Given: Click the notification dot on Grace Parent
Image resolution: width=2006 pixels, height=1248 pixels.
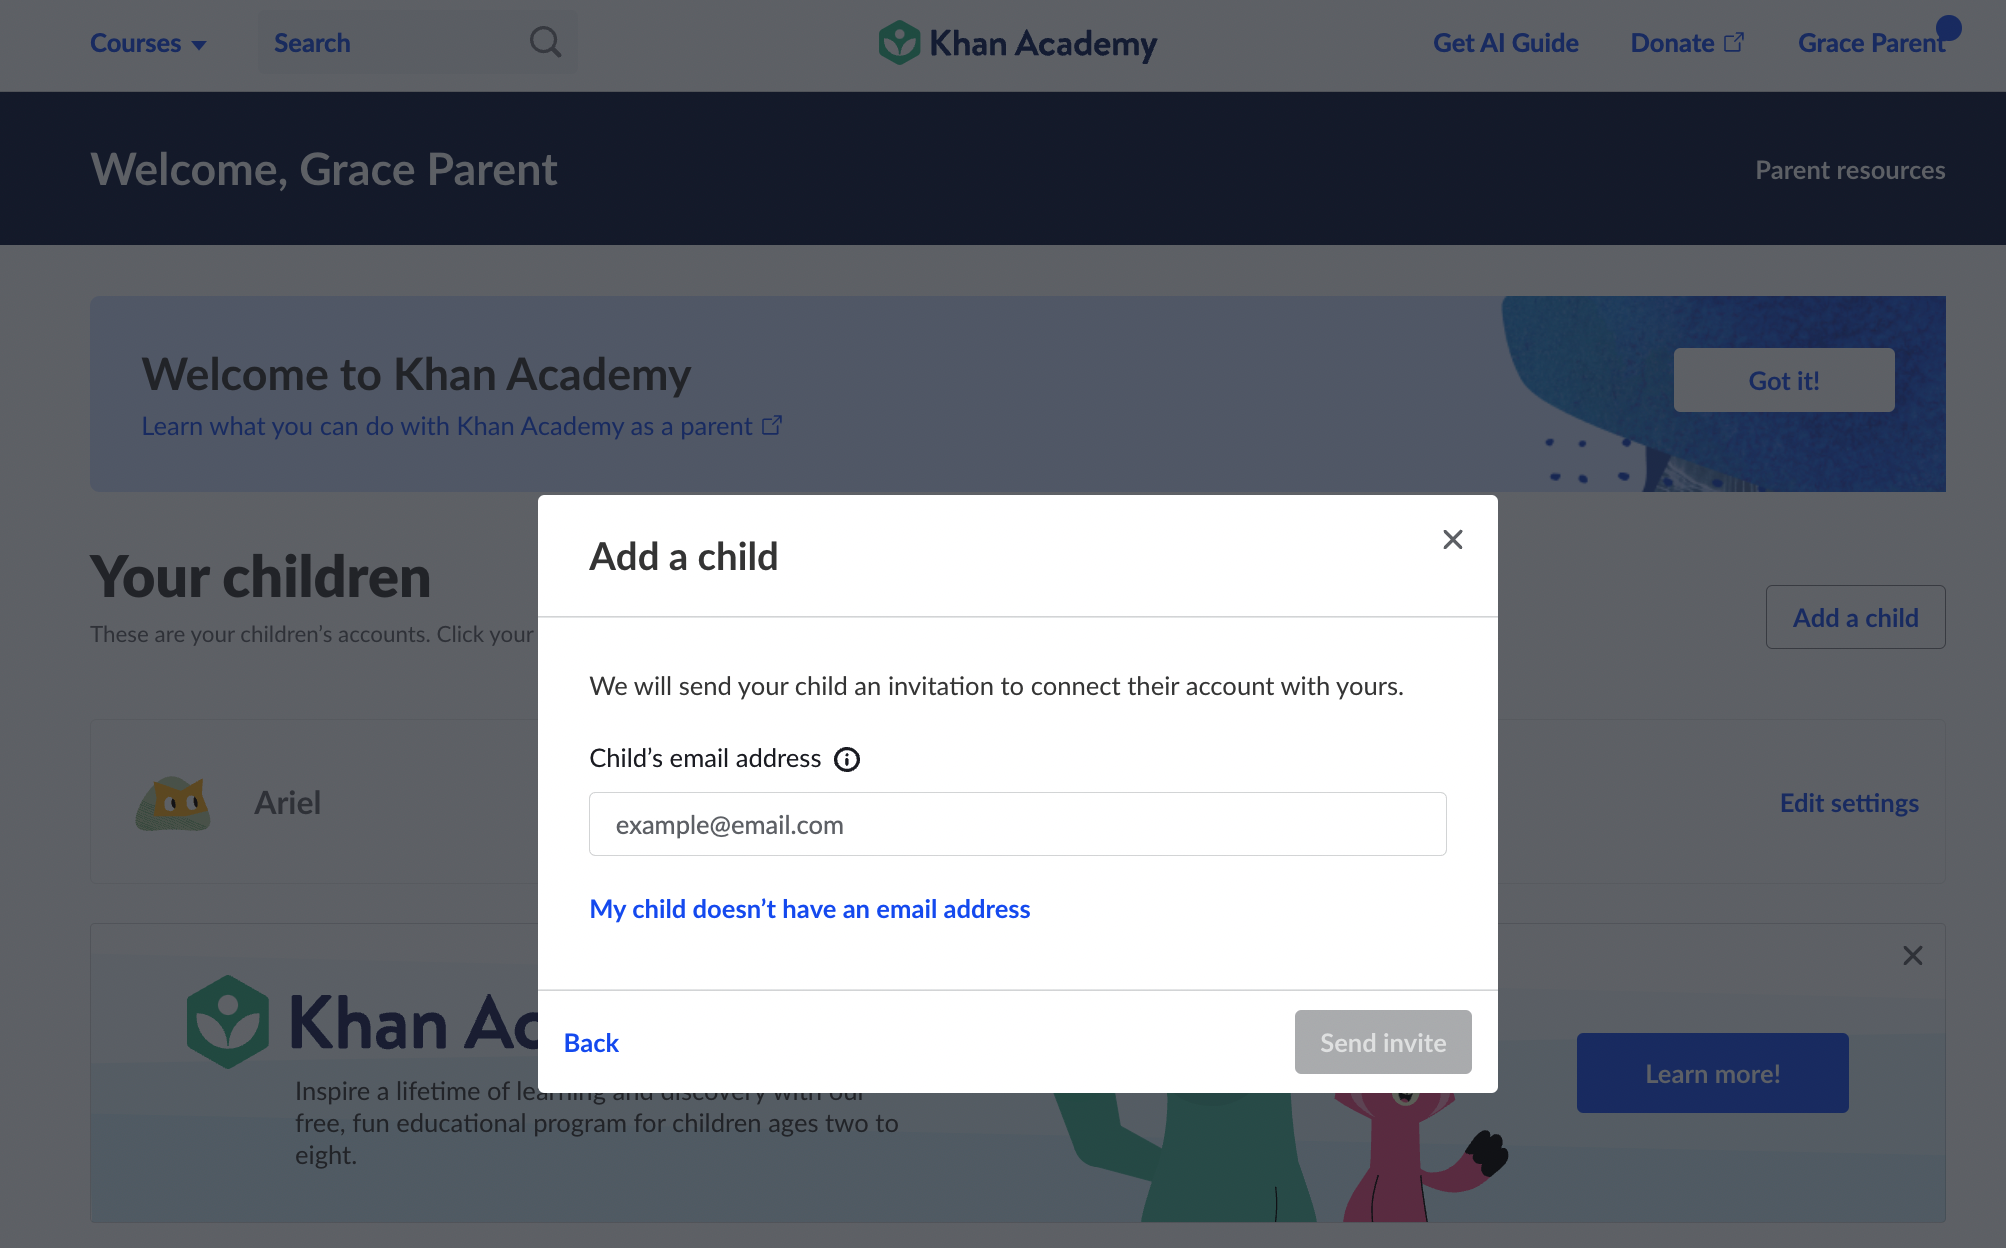Looking at the screenshot, I should pos(1948,28).
